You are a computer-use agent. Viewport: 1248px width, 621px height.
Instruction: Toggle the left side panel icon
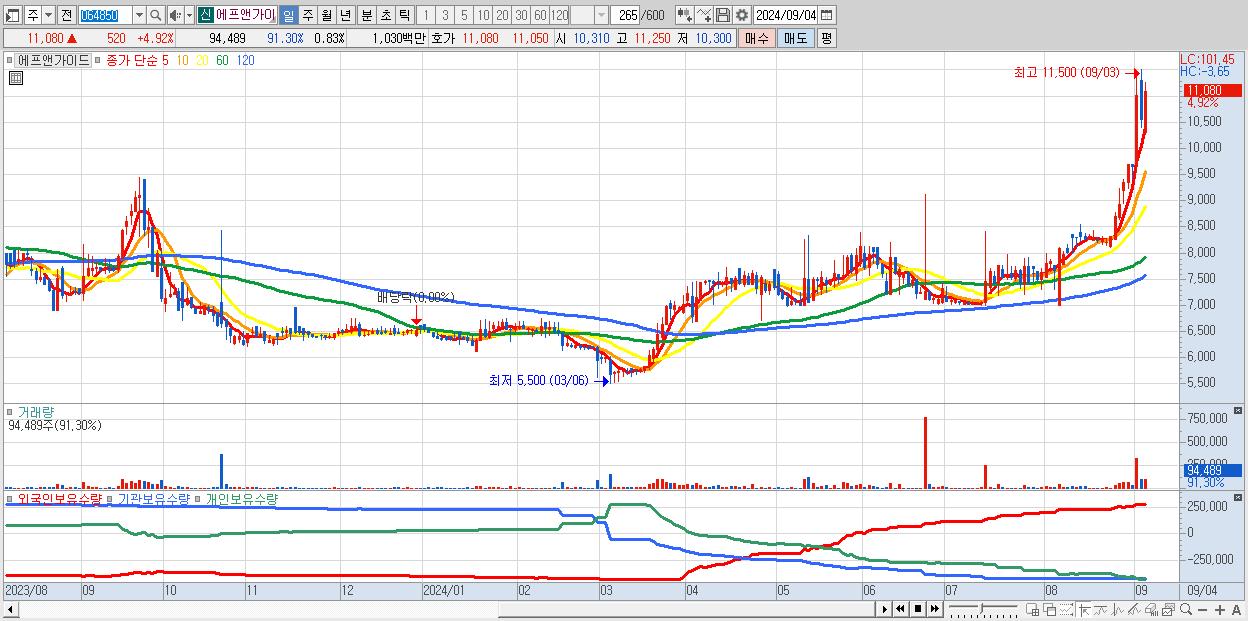[12, 15]
